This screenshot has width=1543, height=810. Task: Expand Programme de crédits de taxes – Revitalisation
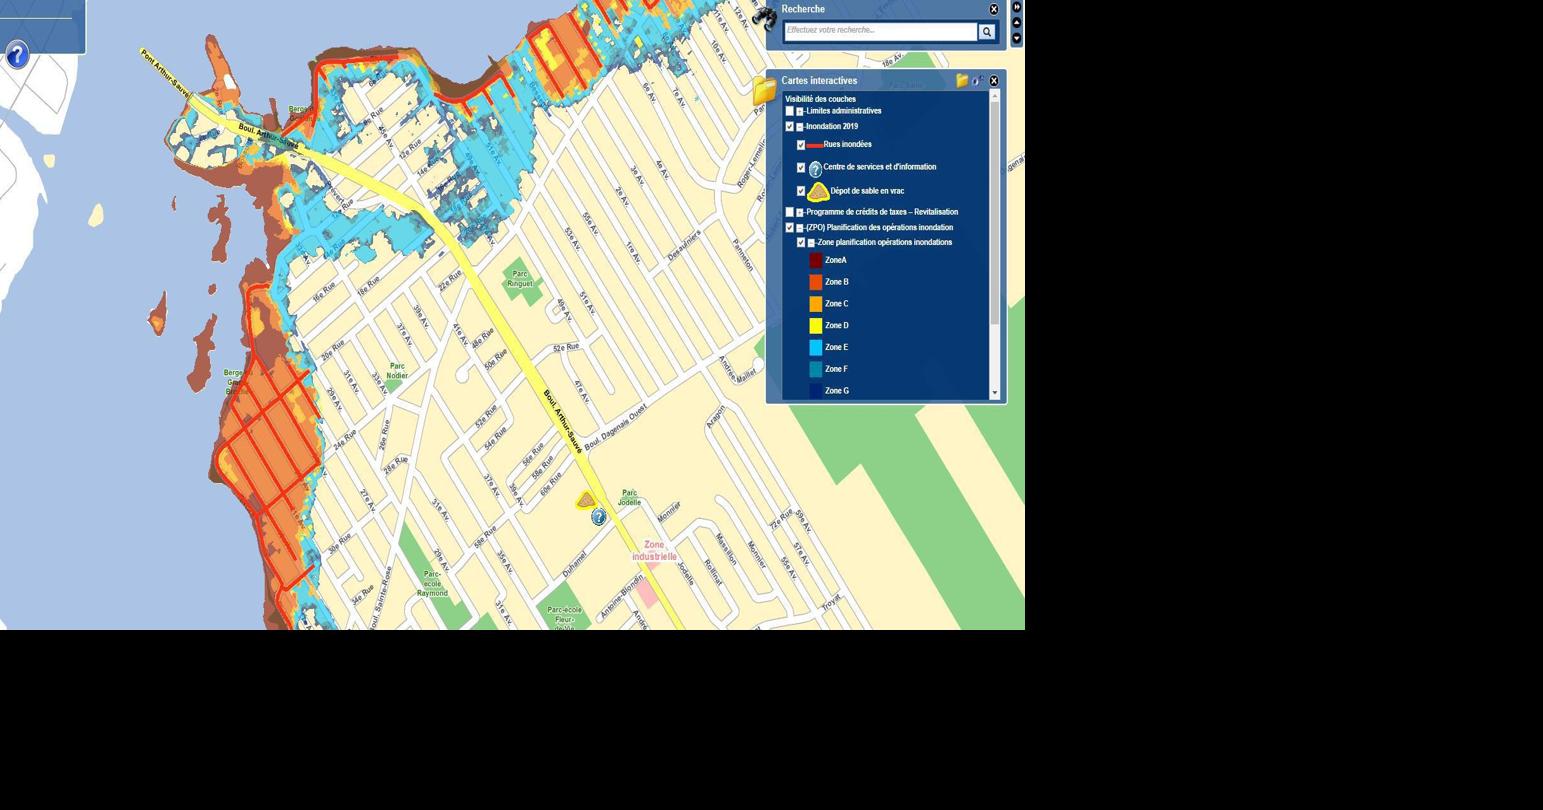click(800, 212)
